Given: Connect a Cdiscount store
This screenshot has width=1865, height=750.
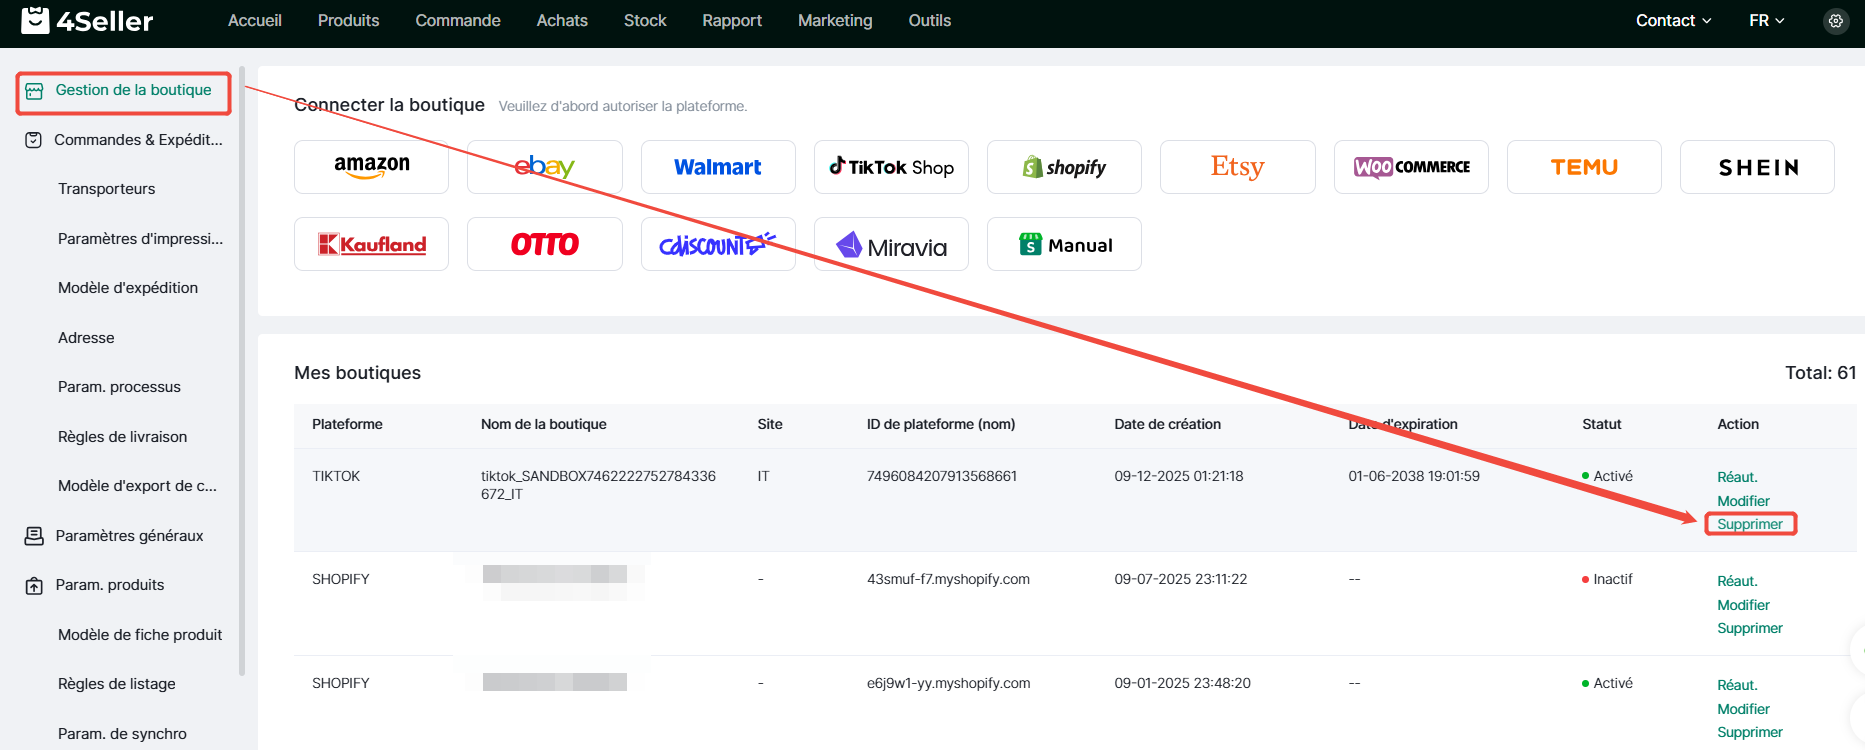Looking at the screenshot, I should pos(718,244).
